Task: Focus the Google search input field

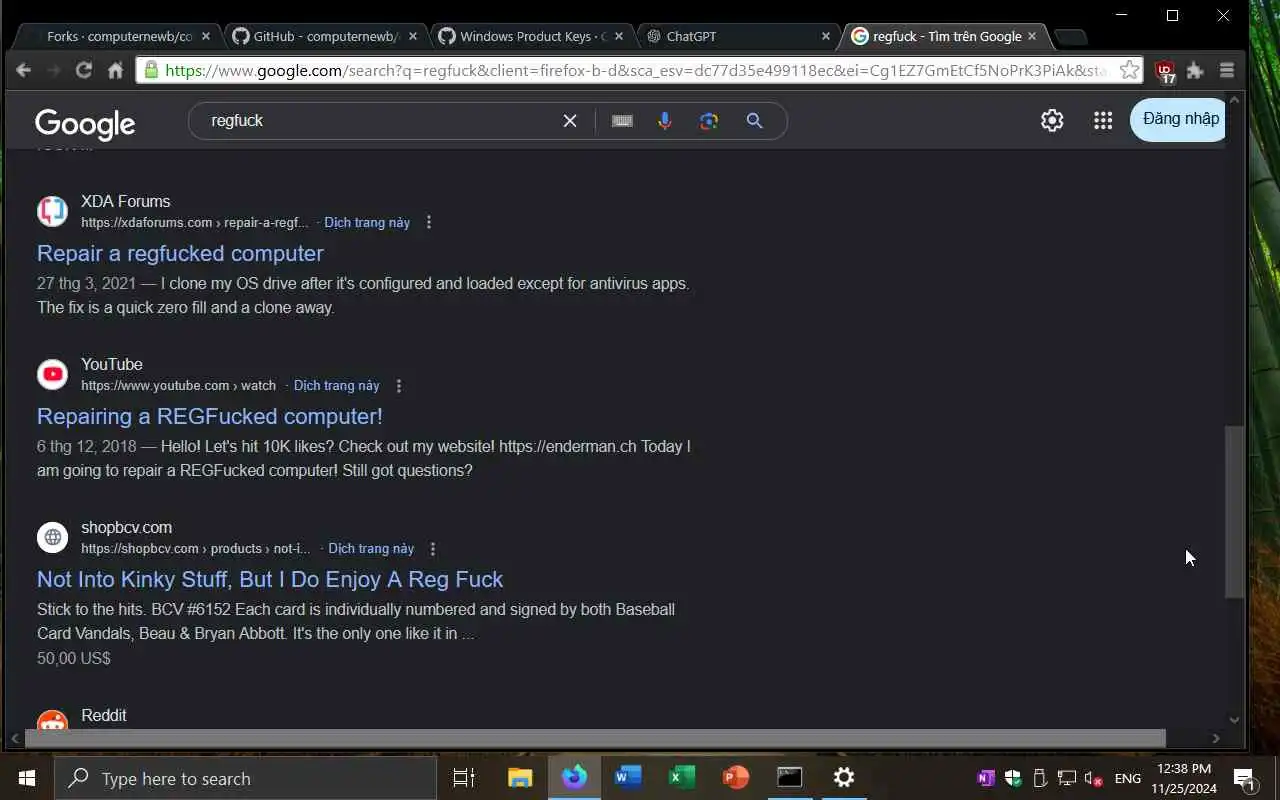Action: tap(380, 121)
